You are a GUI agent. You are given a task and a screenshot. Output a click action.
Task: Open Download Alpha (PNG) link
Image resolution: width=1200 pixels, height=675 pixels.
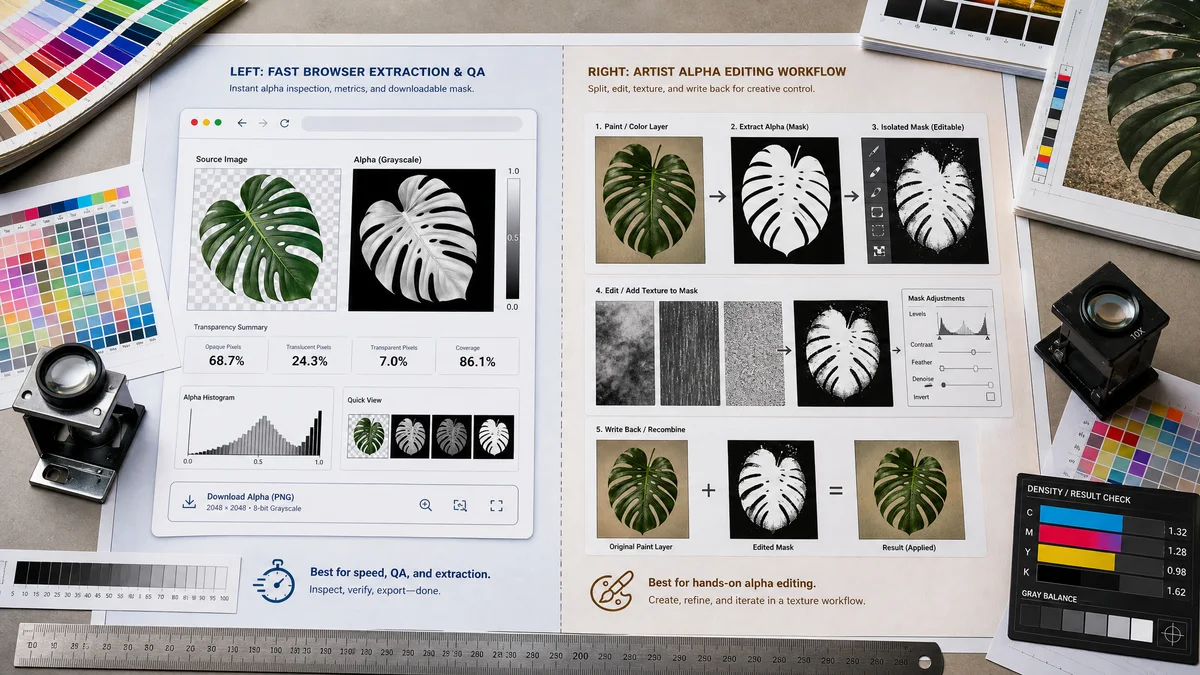pyautogui.click(x=250, y=497)
